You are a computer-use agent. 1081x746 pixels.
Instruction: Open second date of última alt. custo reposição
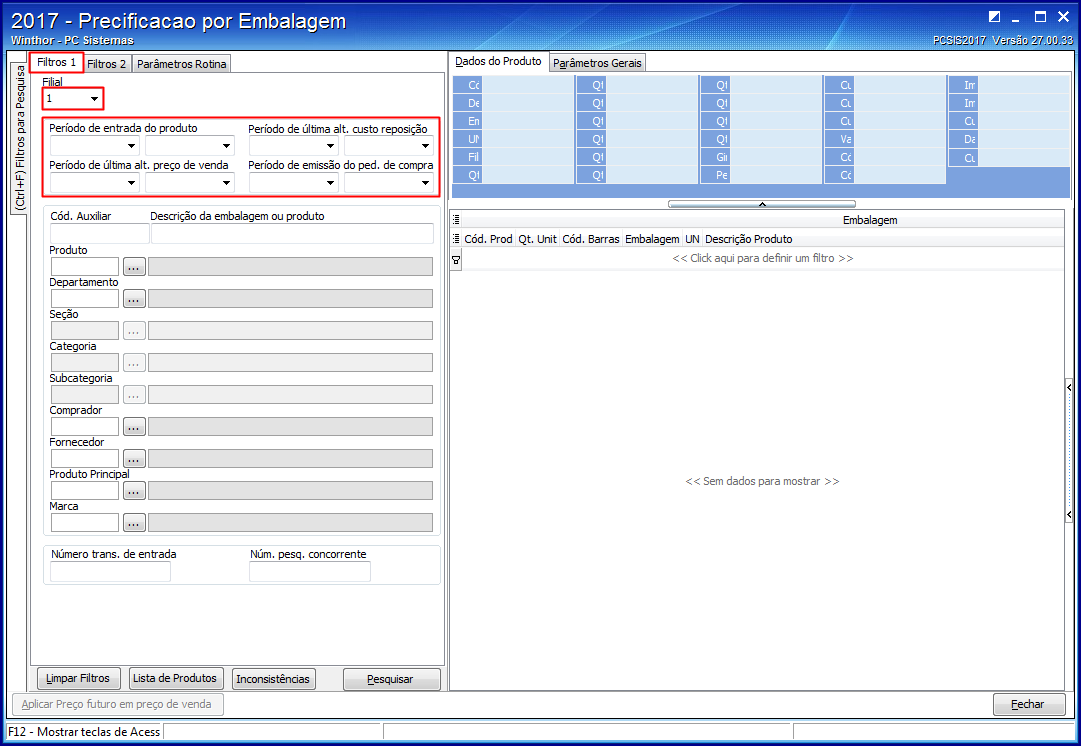[425, 145]
